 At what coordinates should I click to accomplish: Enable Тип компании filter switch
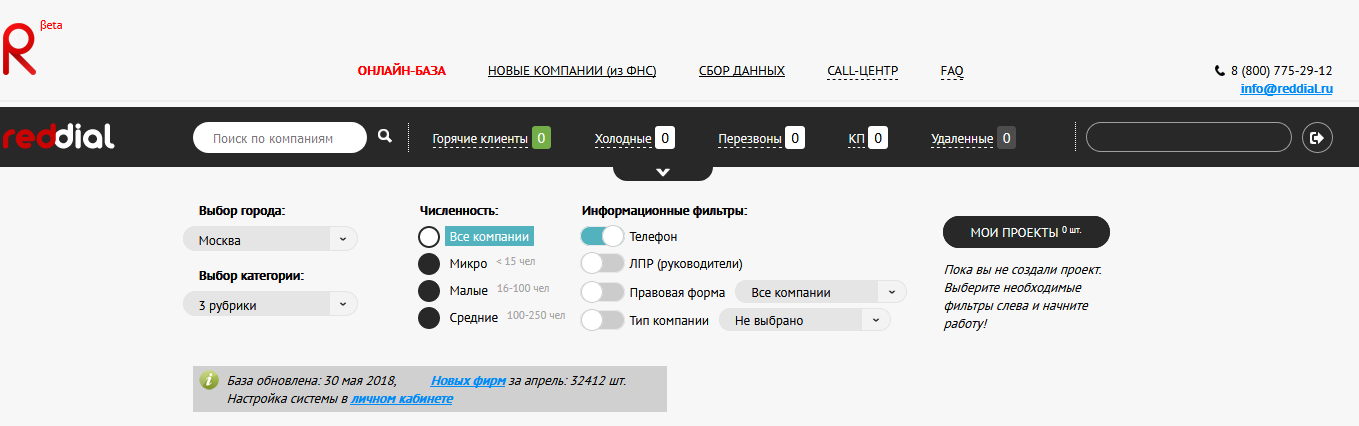[x=602, y=320]
